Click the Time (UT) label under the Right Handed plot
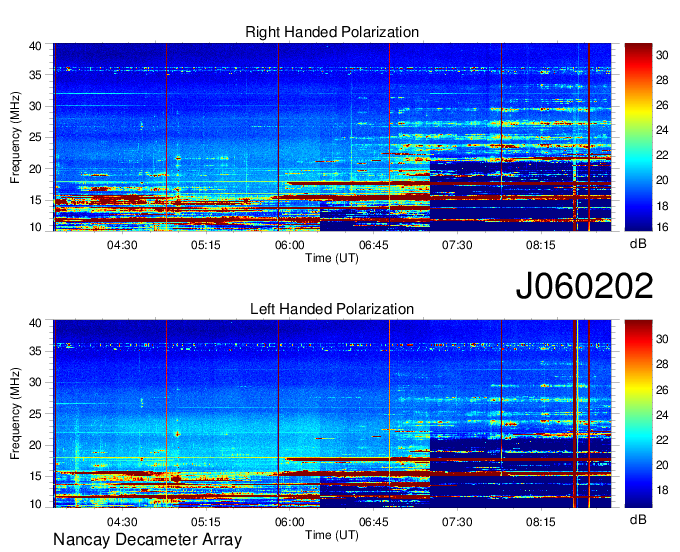680x552 pixels. (x=332, y=258)
